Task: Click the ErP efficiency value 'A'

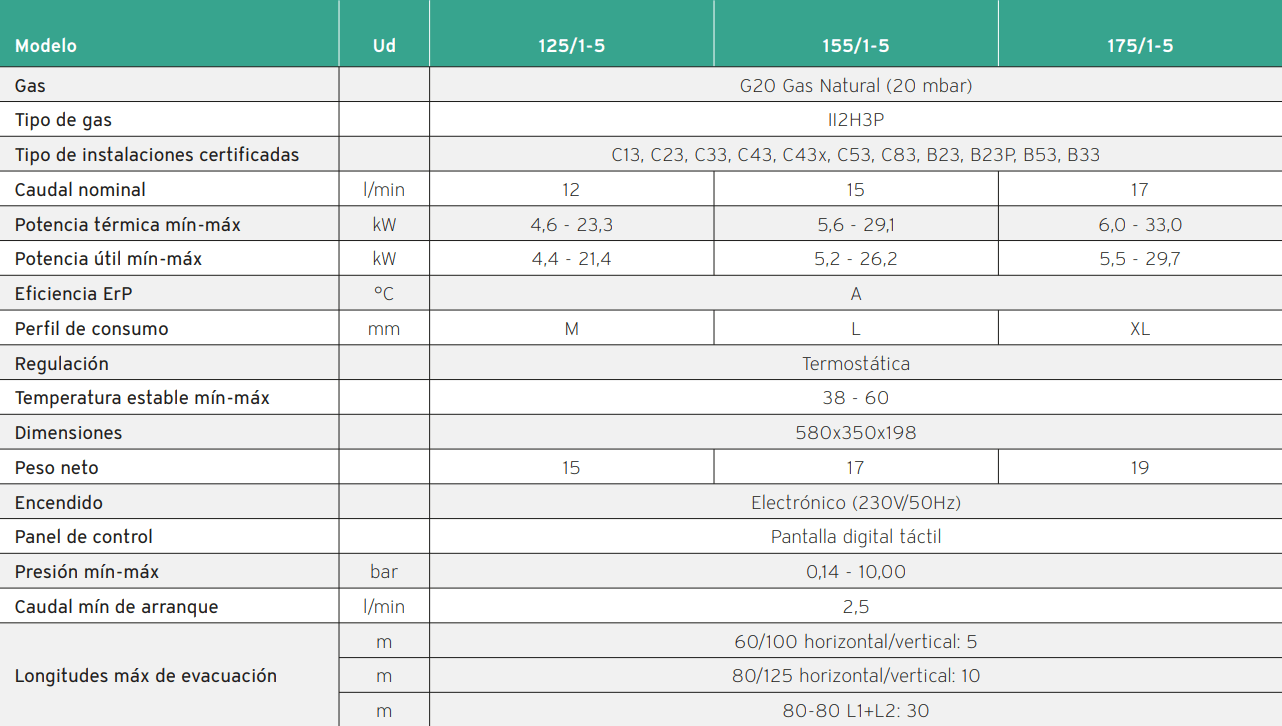Action: (x=856, y=294)
